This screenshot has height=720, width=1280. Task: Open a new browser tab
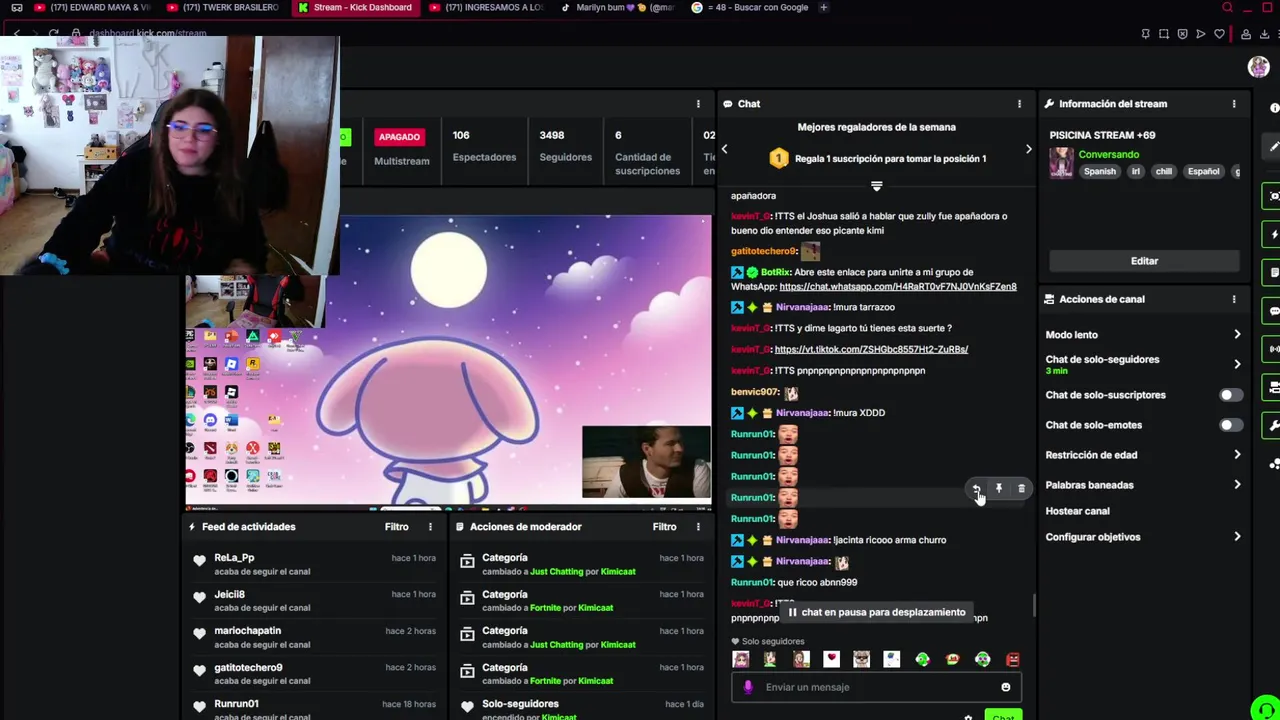(823, 8)
